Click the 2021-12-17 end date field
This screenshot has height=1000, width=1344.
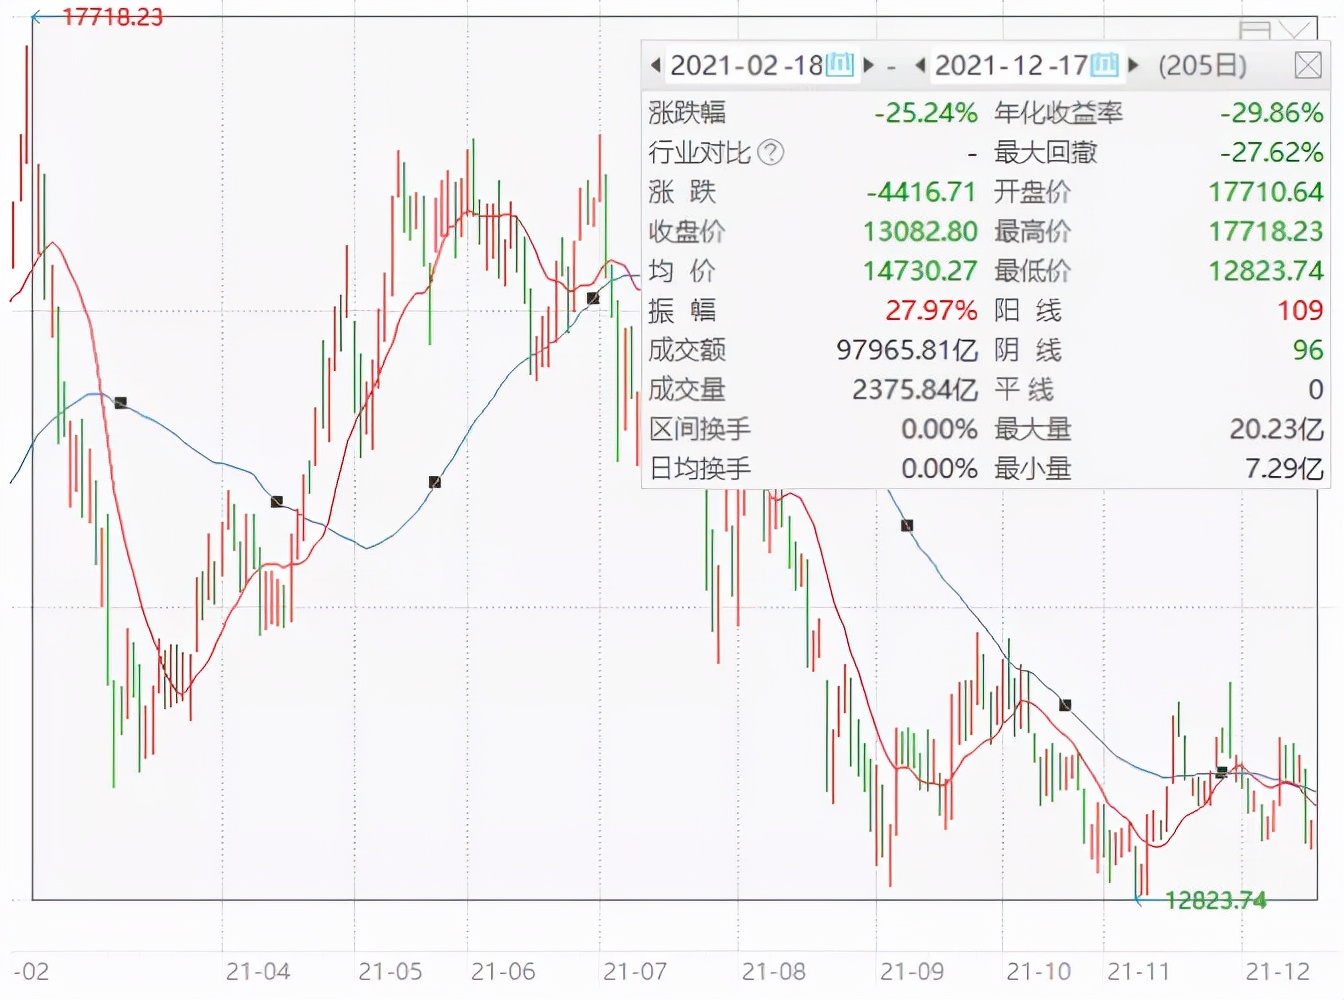(x=1011, y=66)
